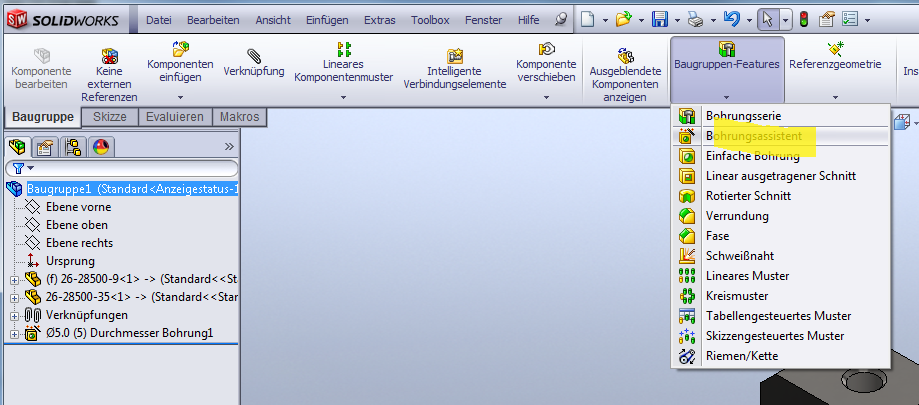919x405 pixels.
Task: Select Ursprung in the feature tree
Action: (x=70, y=261)
